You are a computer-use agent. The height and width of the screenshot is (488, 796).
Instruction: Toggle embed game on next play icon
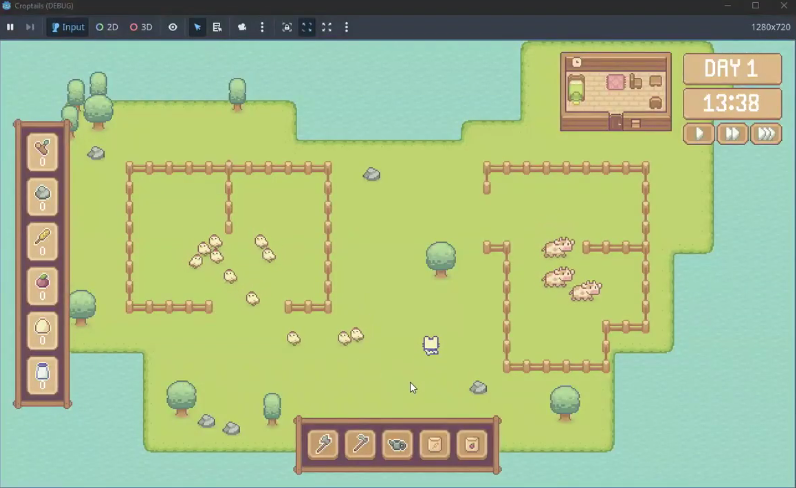tap(287, 27)
